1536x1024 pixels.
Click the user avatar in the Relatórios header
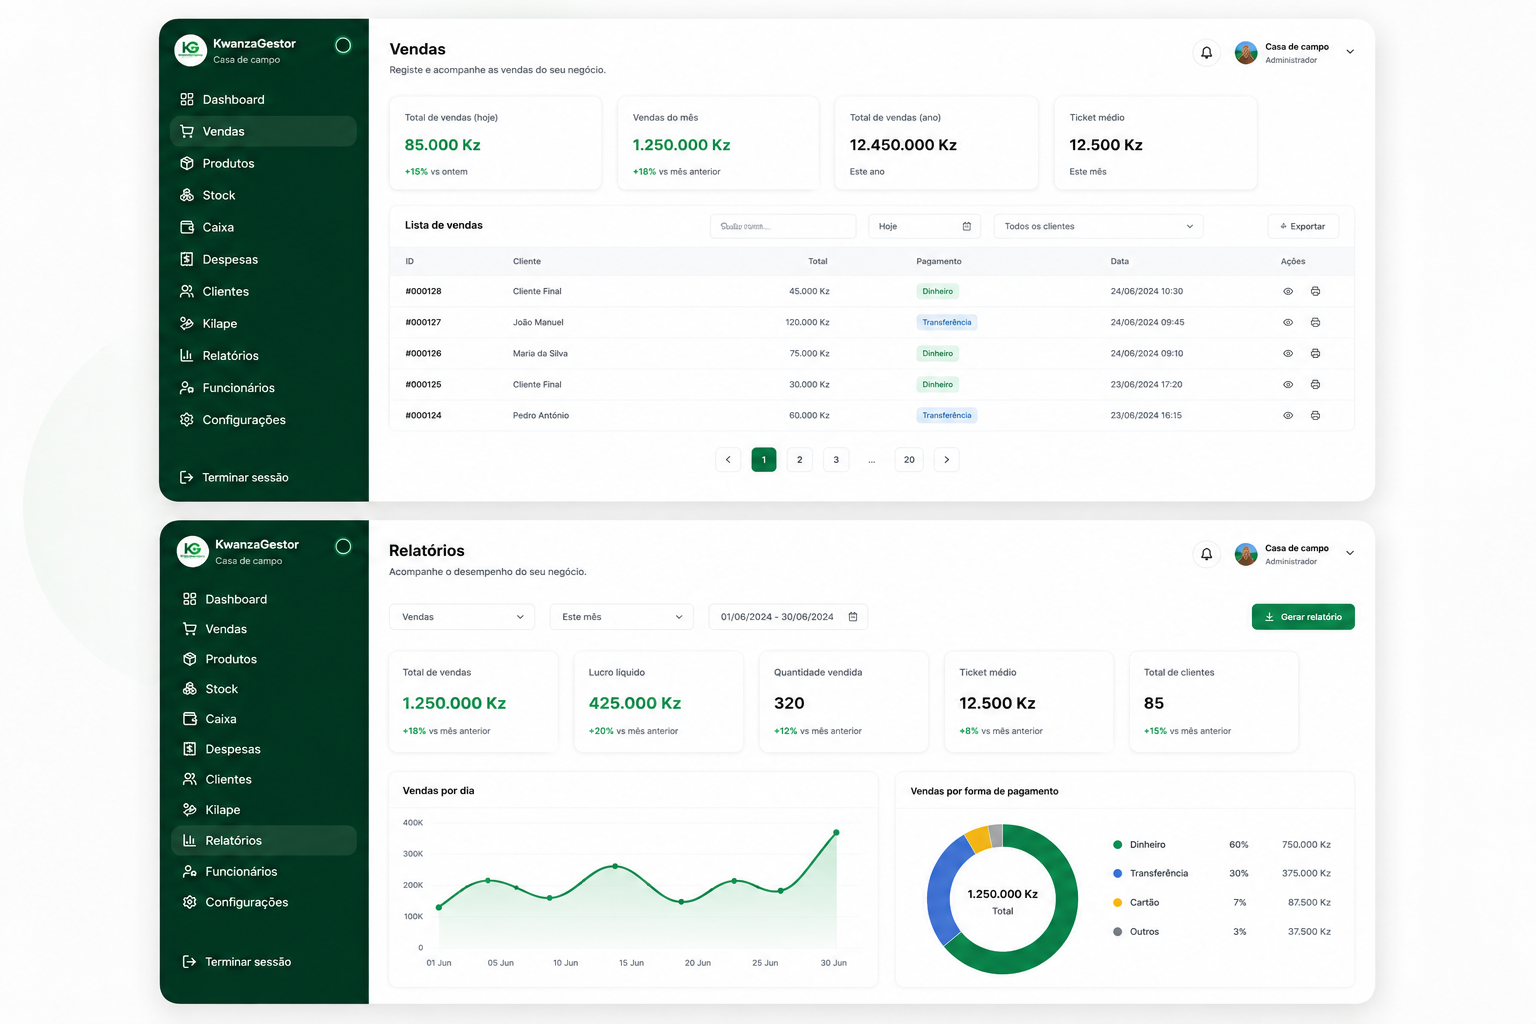[x=1246, y=554]
